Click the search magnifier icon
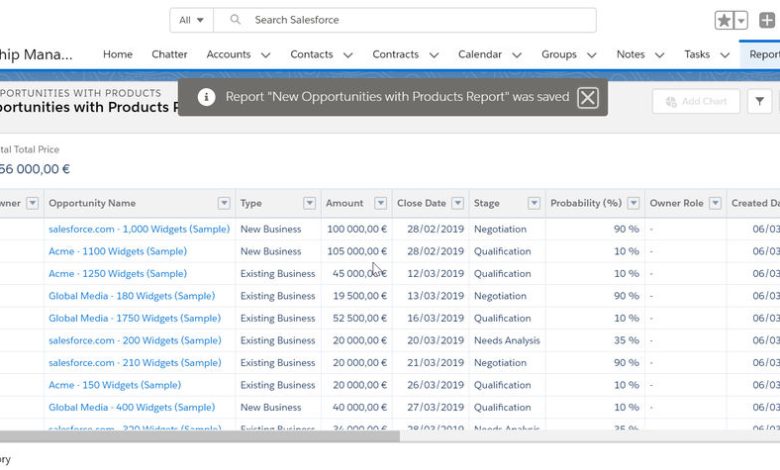 click(235, 19)
